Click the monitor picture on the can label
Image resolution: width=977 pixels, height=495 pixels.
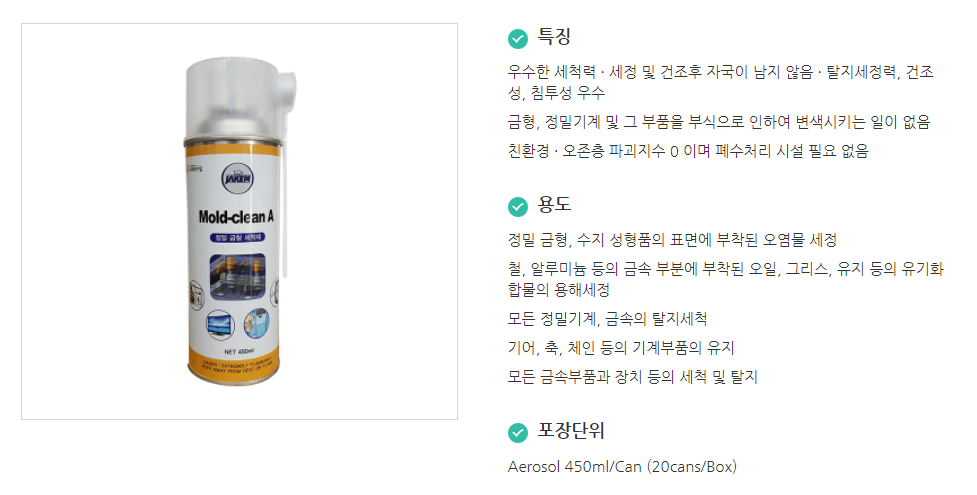pyautogui.click(x=220, y=325)
